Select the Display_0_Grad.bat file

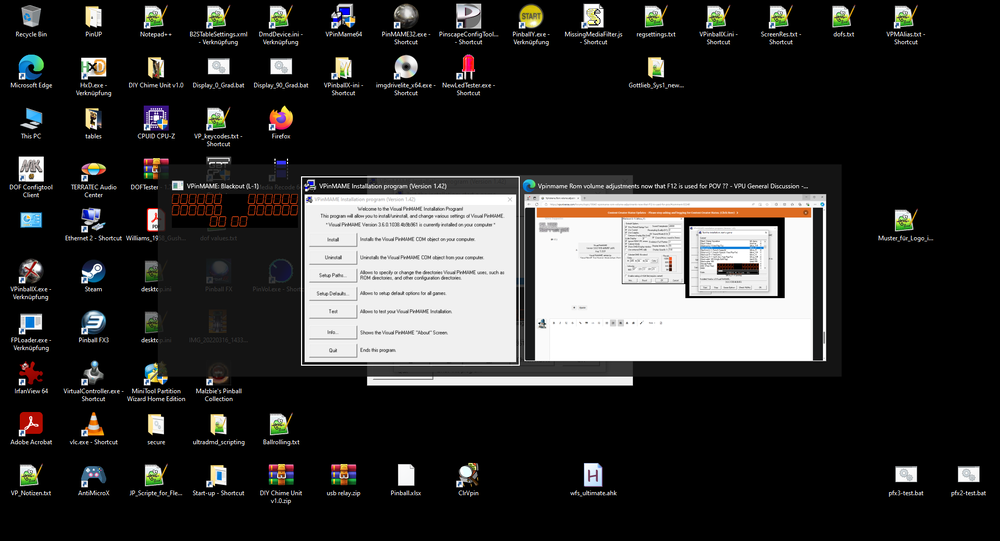pos(218,68)
